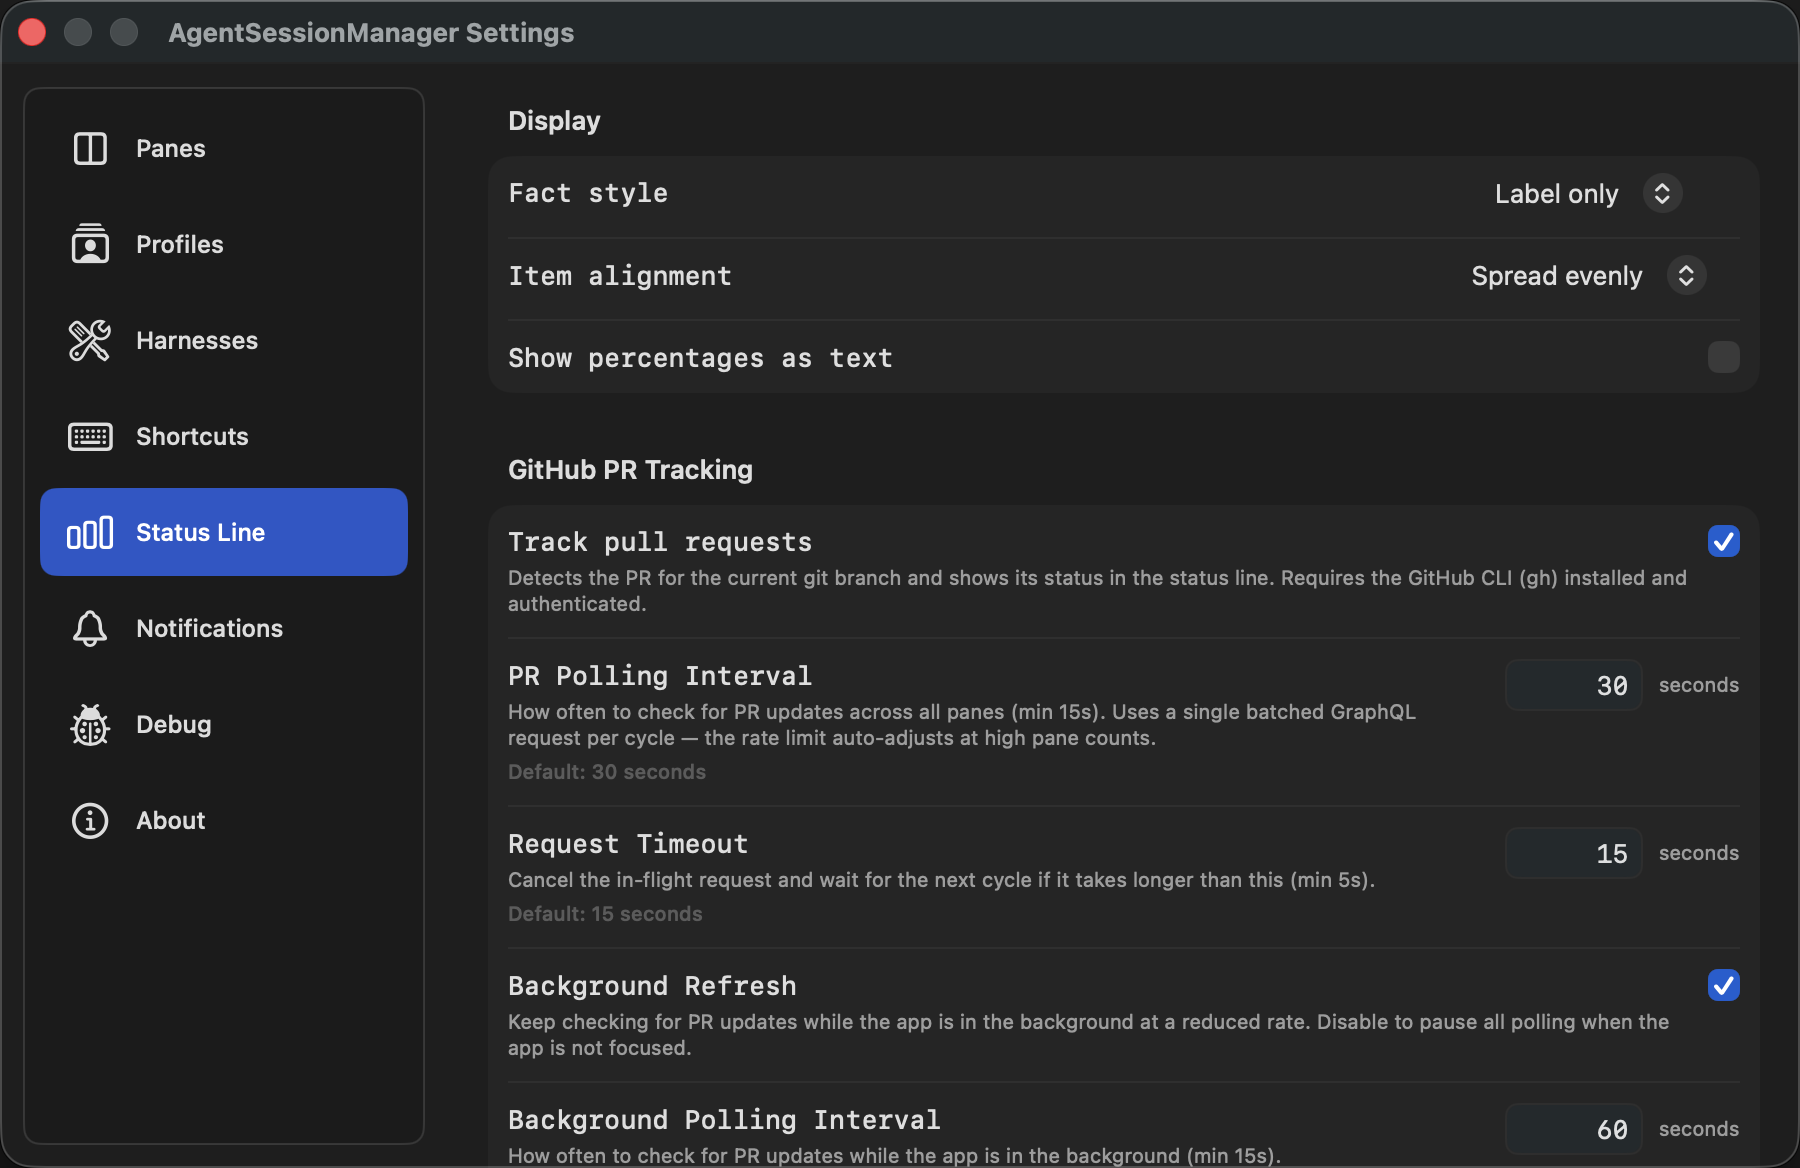
Task: Open the Item alignment dropdown arrows
Action: point(1686,275)
